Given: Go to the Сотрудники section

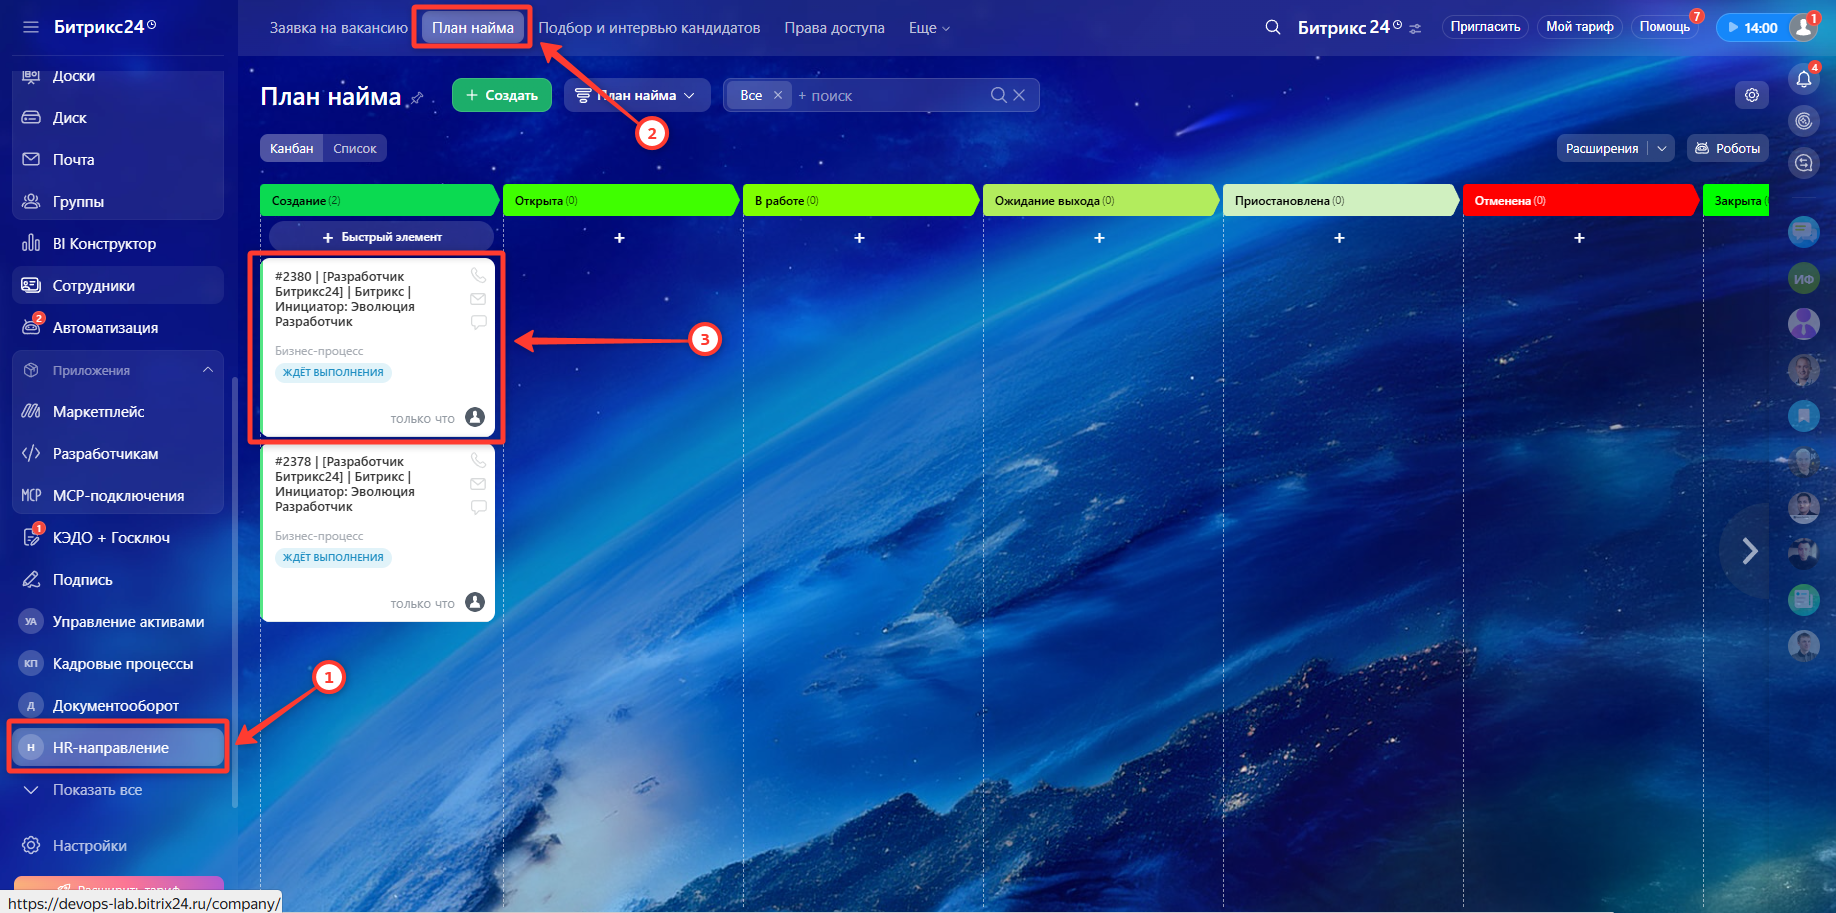Looking at the screenshot, I should (x=118, y=286).
